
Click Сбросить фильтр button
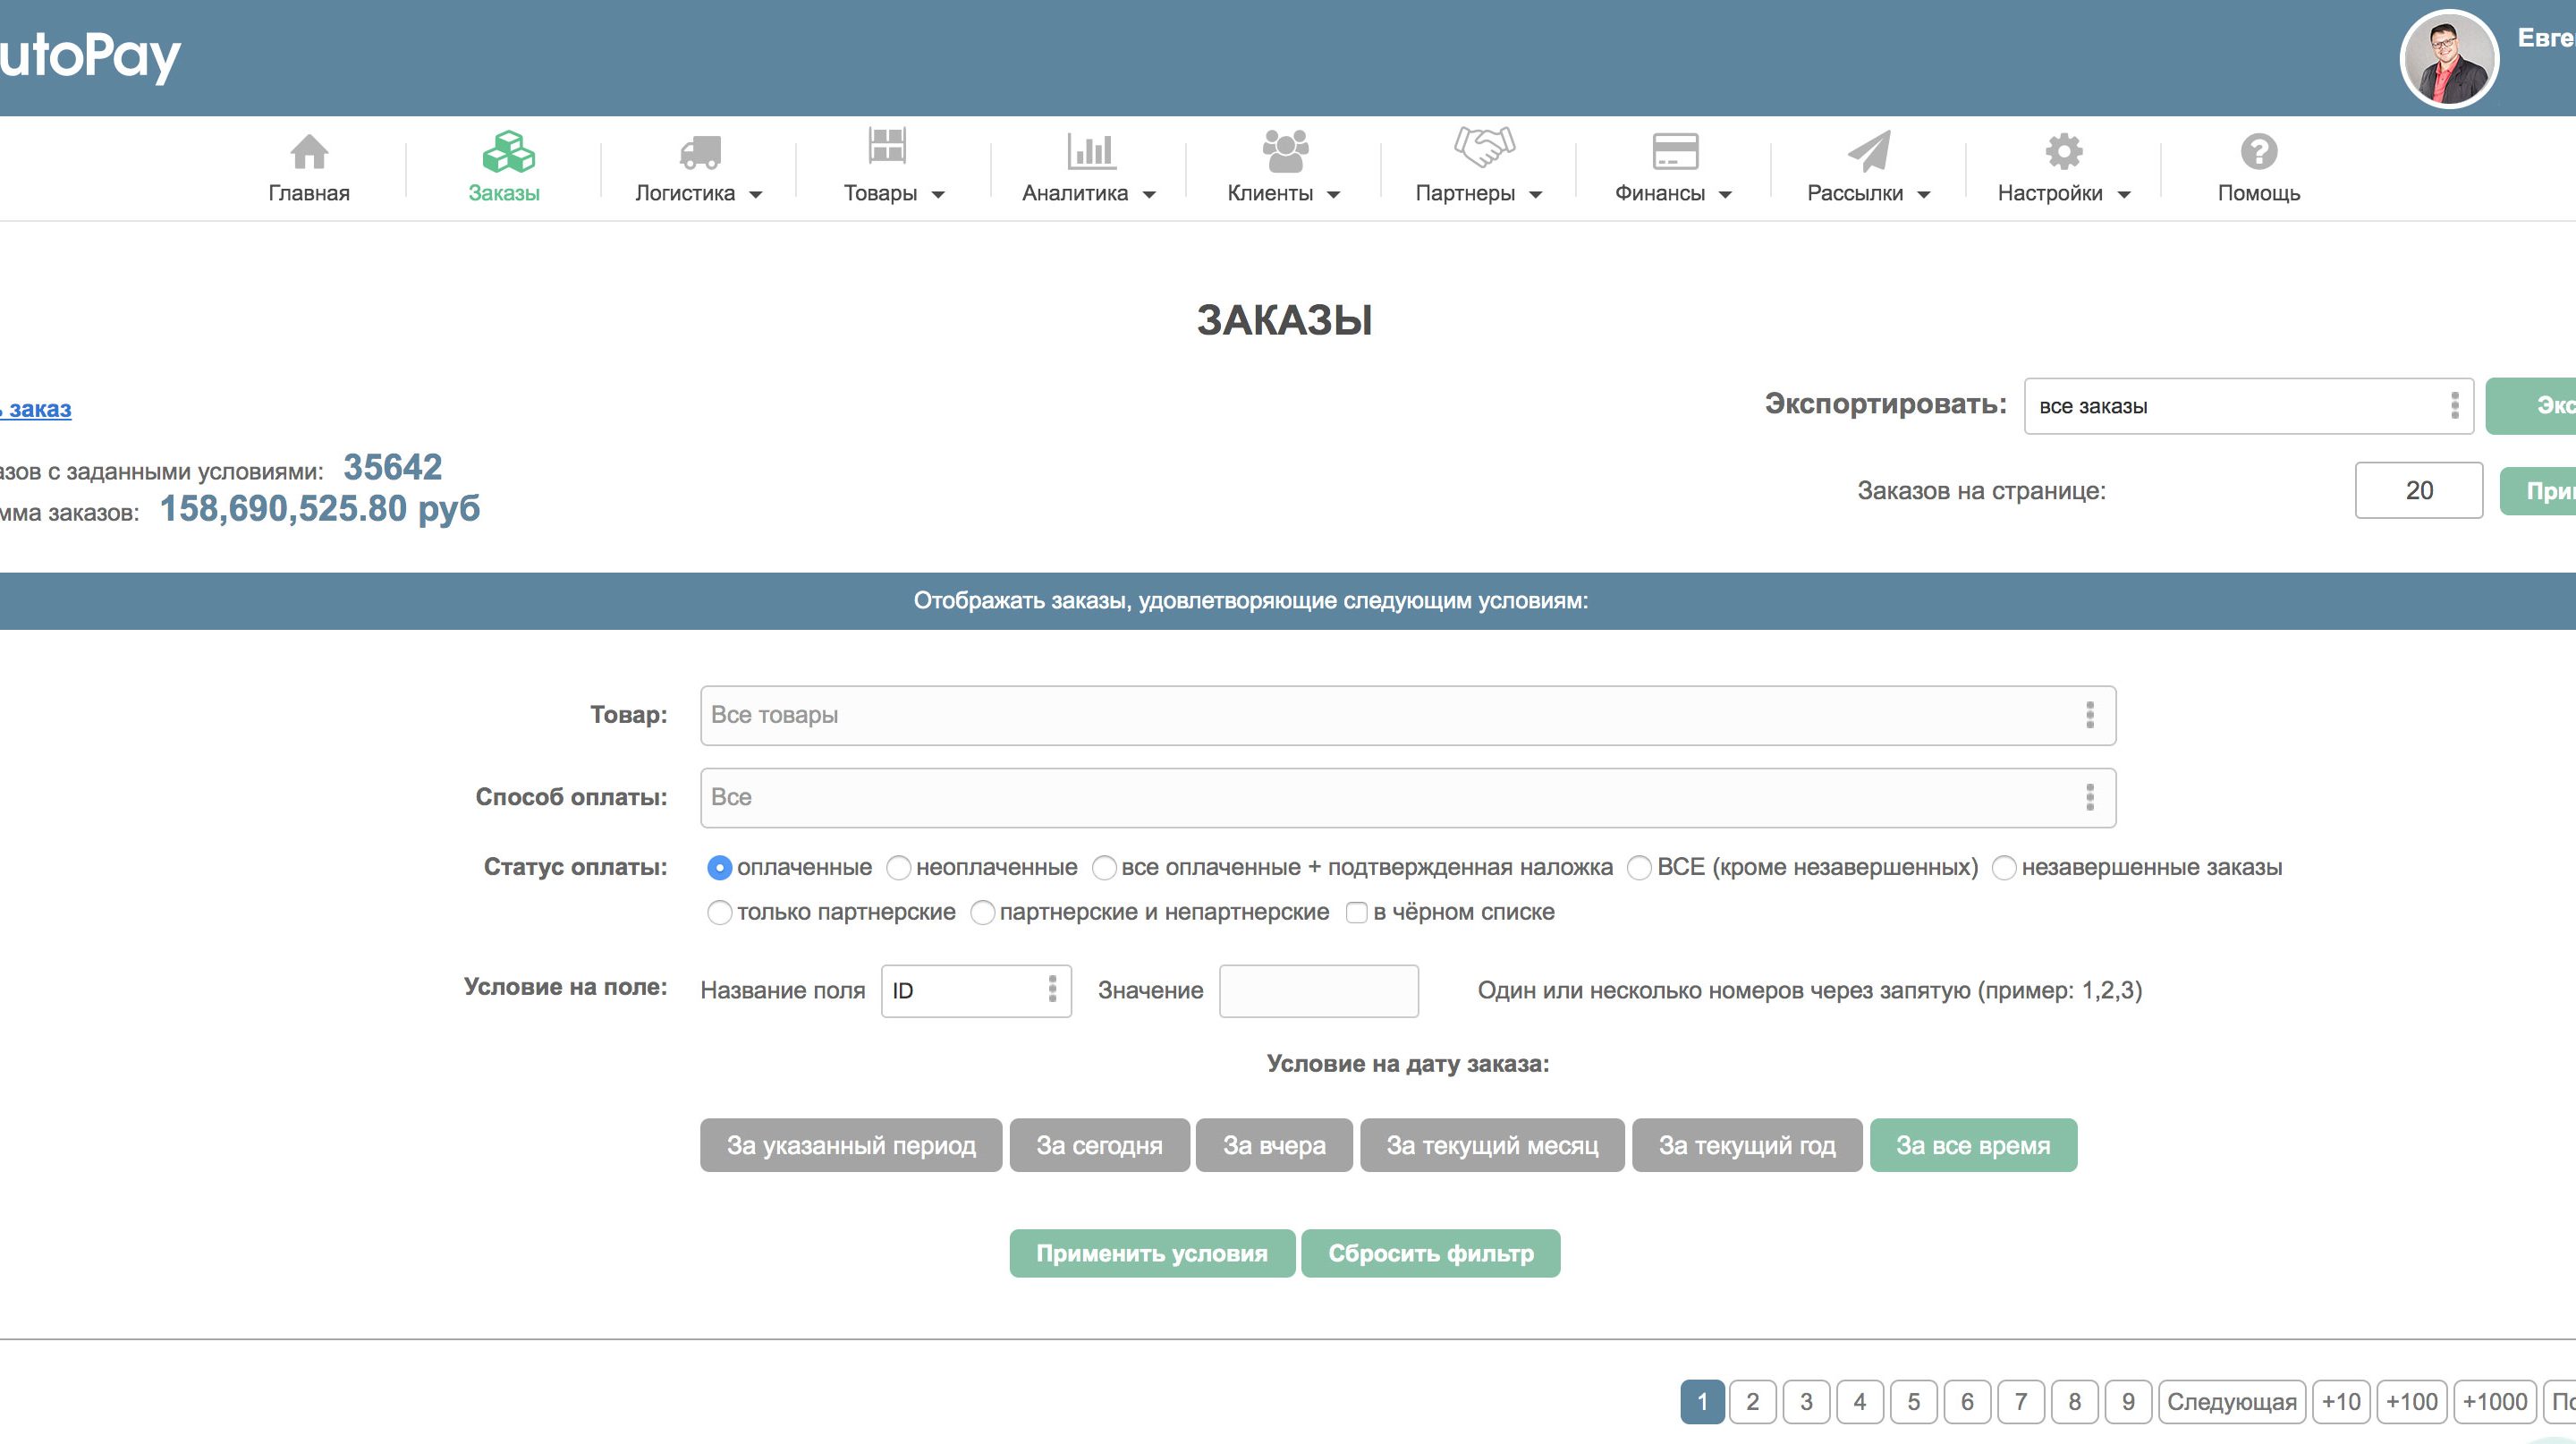tap(1431, 1253)
